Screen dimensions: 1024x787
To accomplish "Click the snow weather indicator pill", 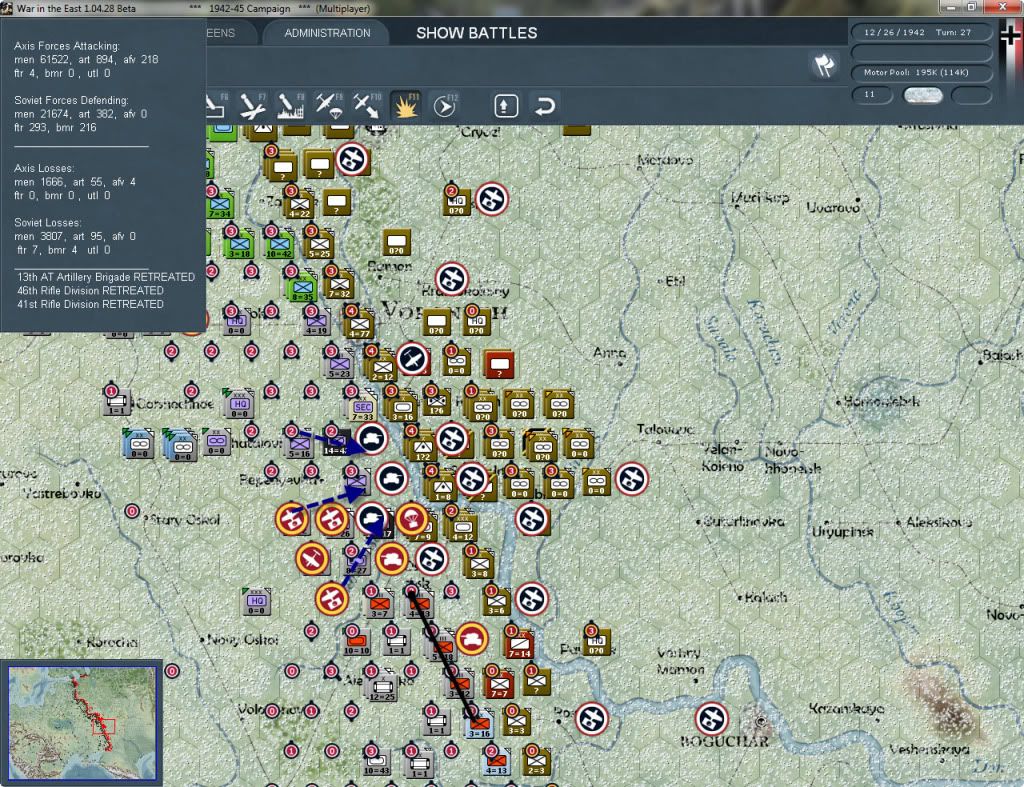I will pos(922,95).
